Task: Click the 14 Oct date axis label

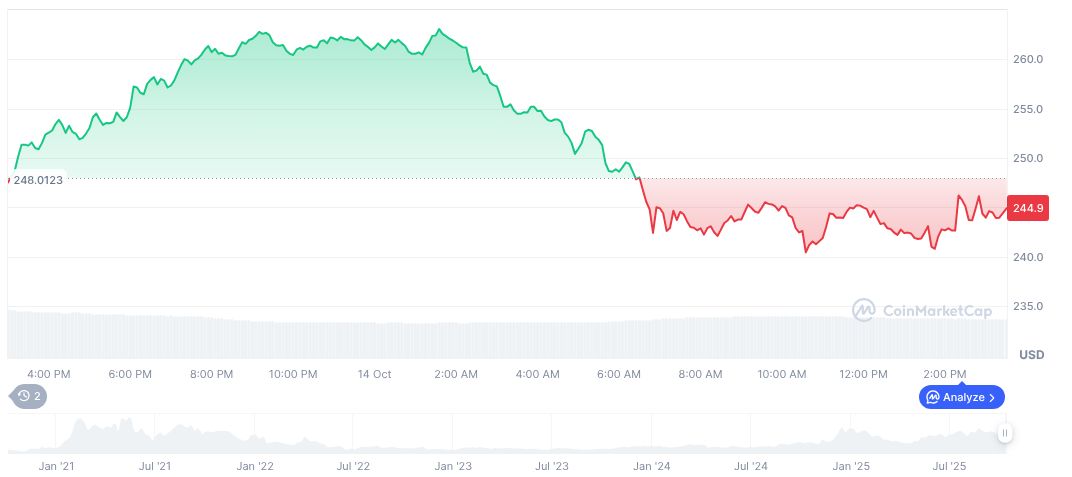Action: click(x=375, y=374)
